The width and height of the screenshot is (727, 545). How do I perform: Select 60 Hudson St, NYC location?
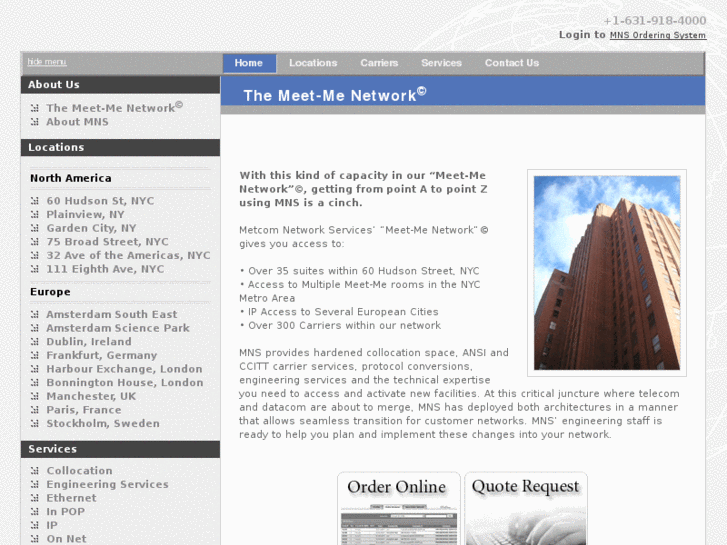tap(100, 201)
